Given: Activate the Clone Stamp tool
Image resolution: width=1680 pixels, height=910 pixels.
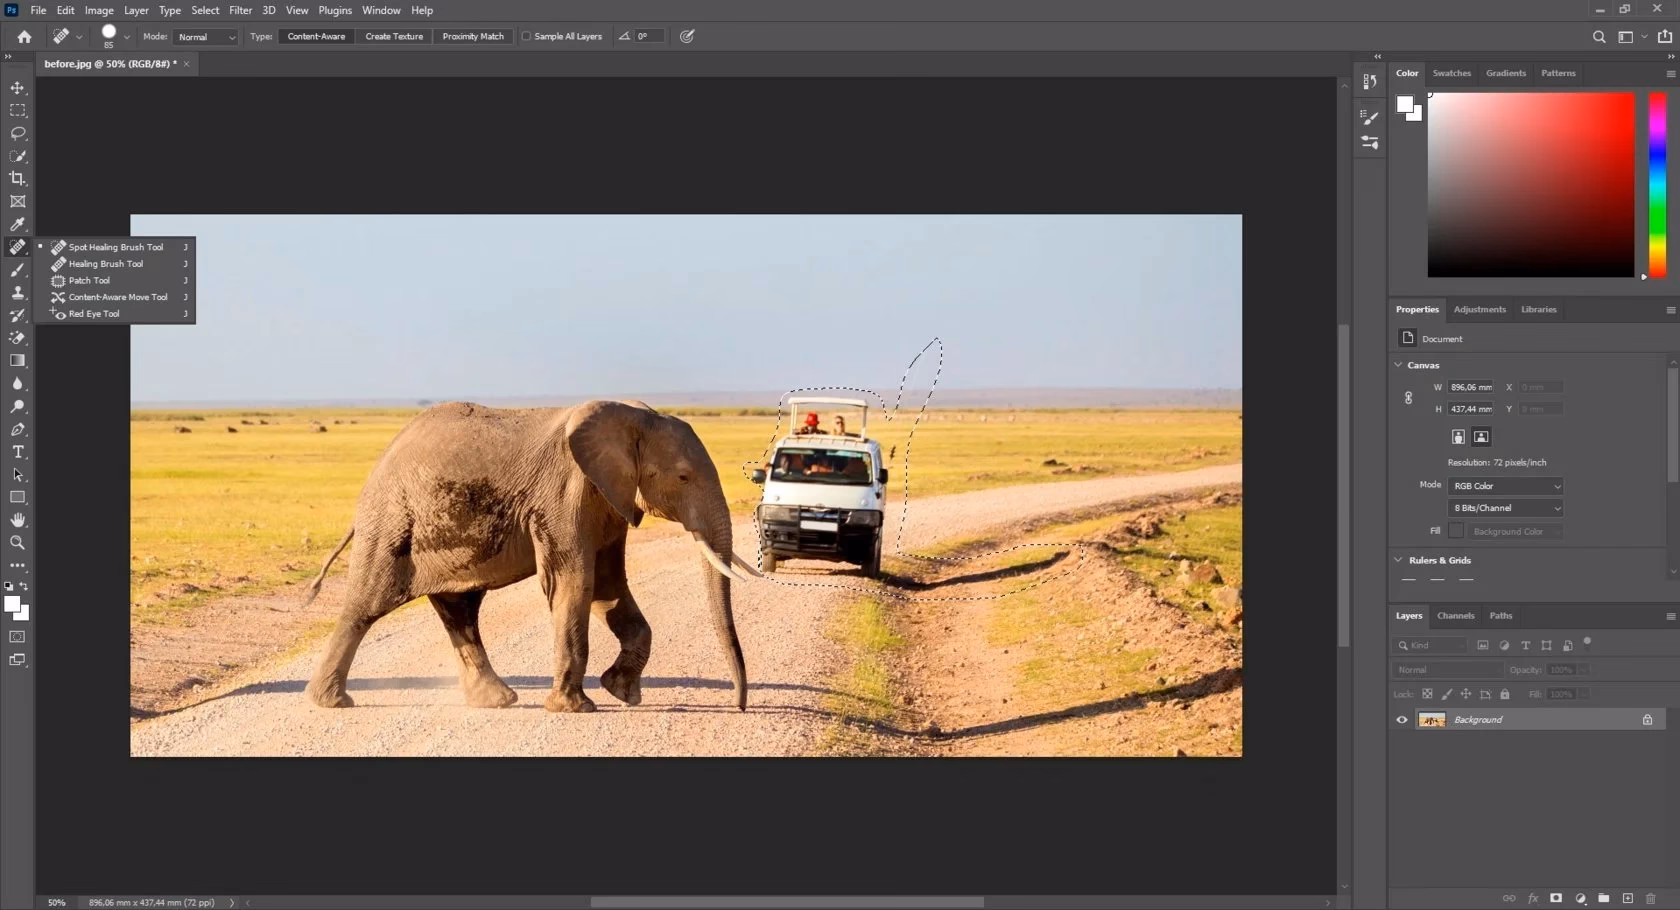Looking at the screenshot, I should pos(17,293).
